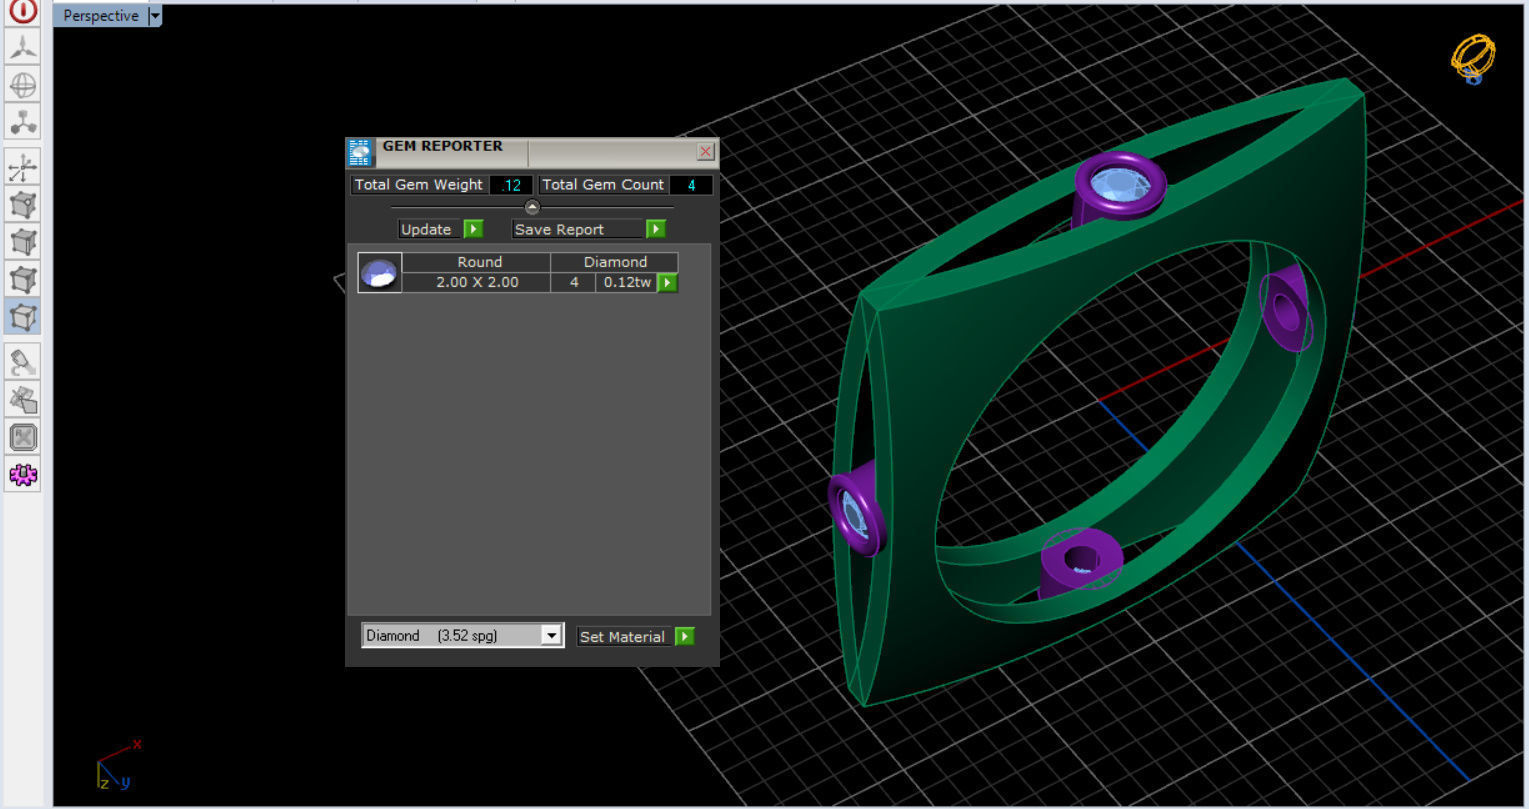Click the green arrow beside 0.12tw

tap(667, 283)
